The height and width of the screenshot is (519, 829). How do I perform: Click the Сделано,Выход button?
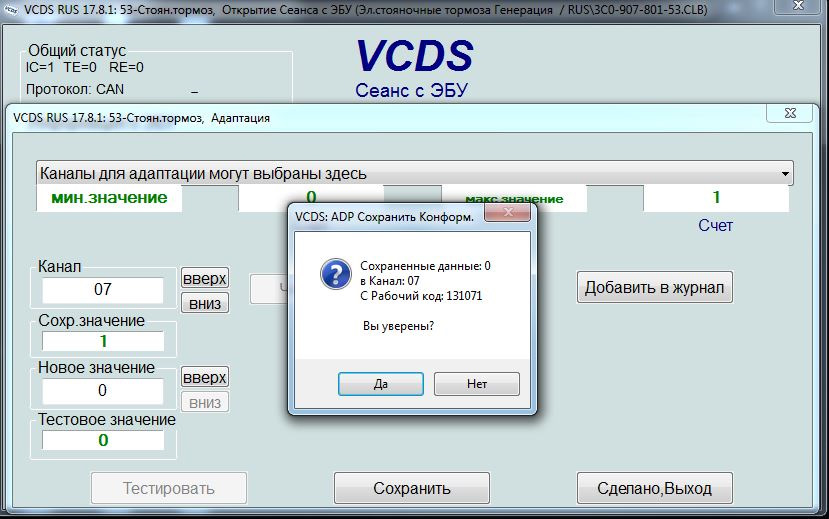[x=655, y=488]
